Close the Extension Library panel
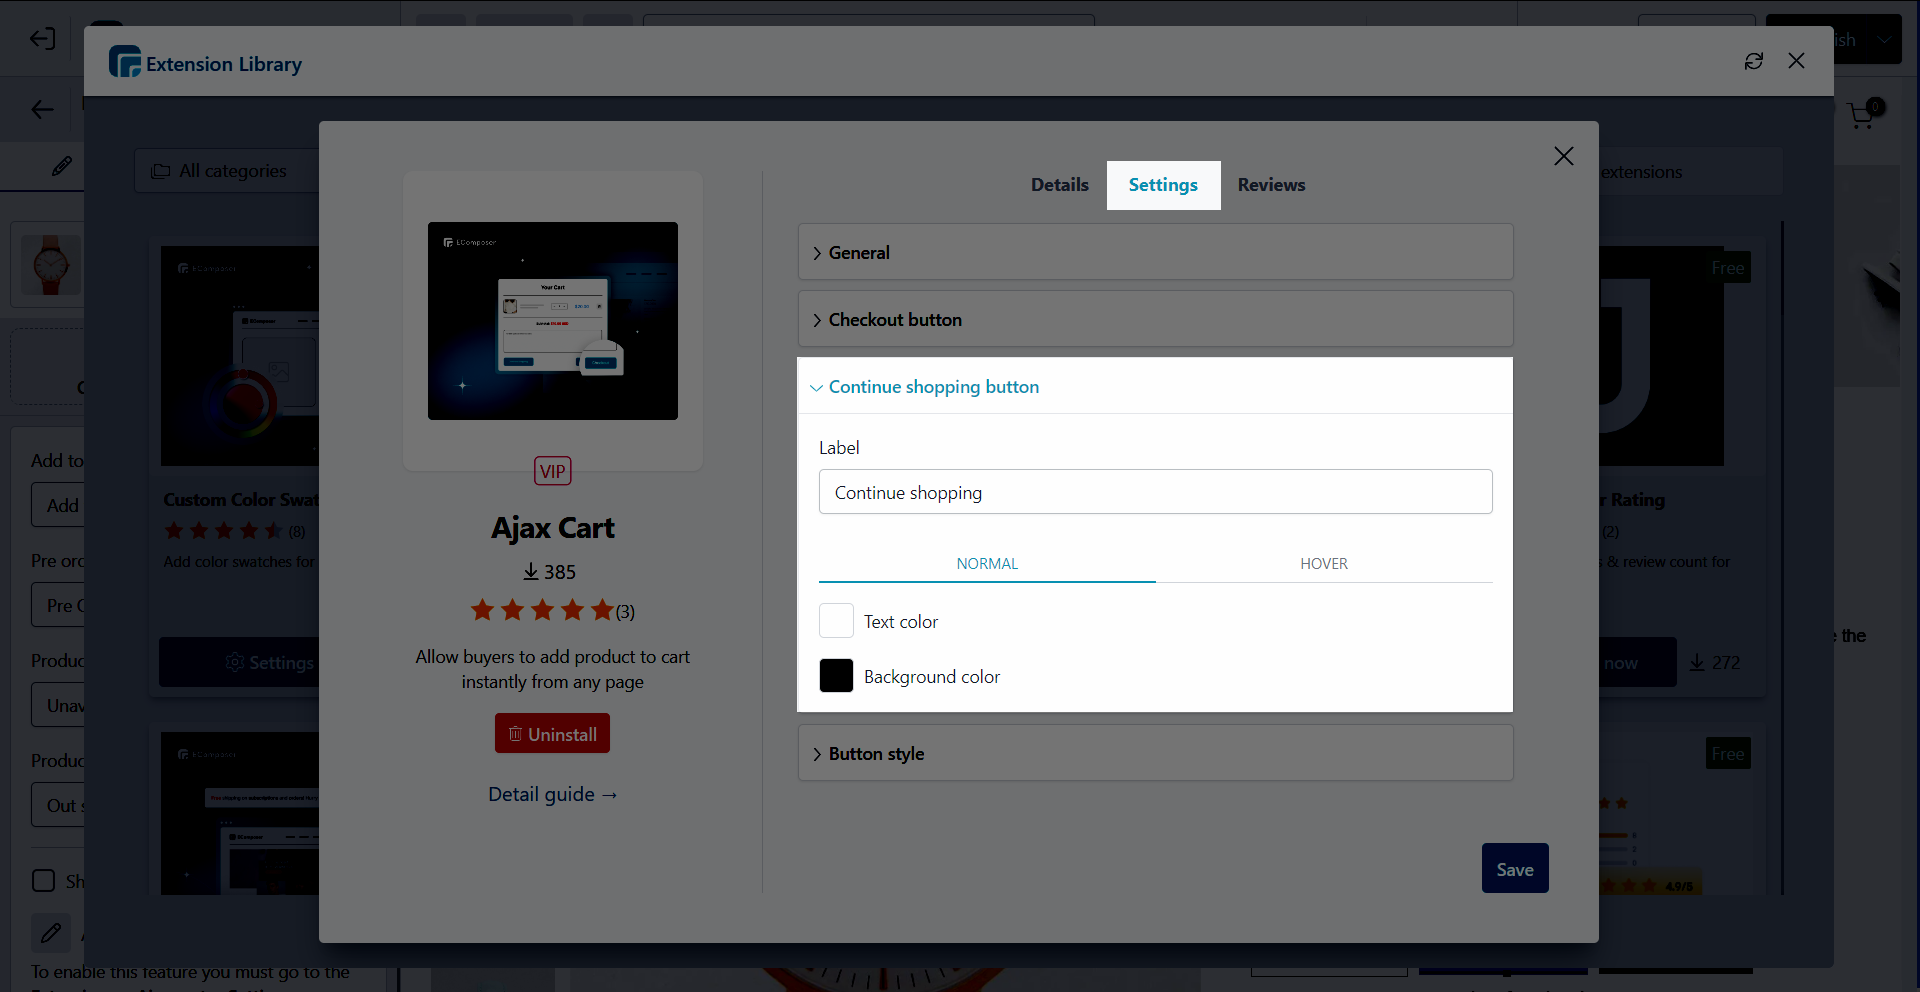Image resolution: width=1920 pixels, height=992 pixels. point(1796,61)
